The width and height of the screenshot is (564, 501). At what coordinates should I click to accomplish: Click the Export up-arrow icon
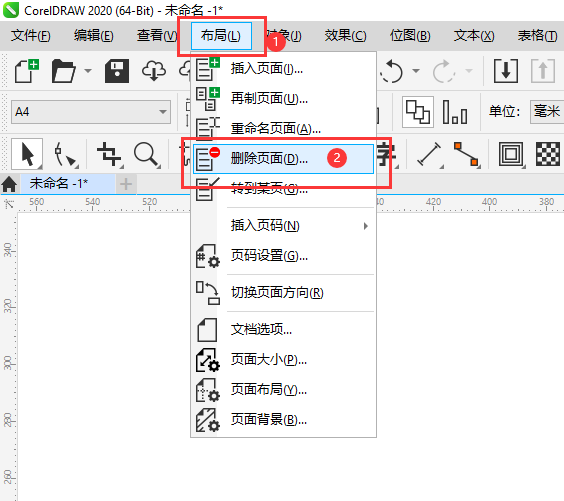(x=543, y=71)
